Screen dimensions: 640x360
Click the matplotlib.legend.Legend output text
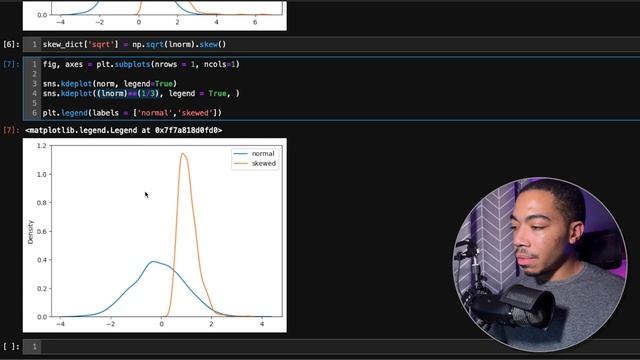tap(124, 130)
